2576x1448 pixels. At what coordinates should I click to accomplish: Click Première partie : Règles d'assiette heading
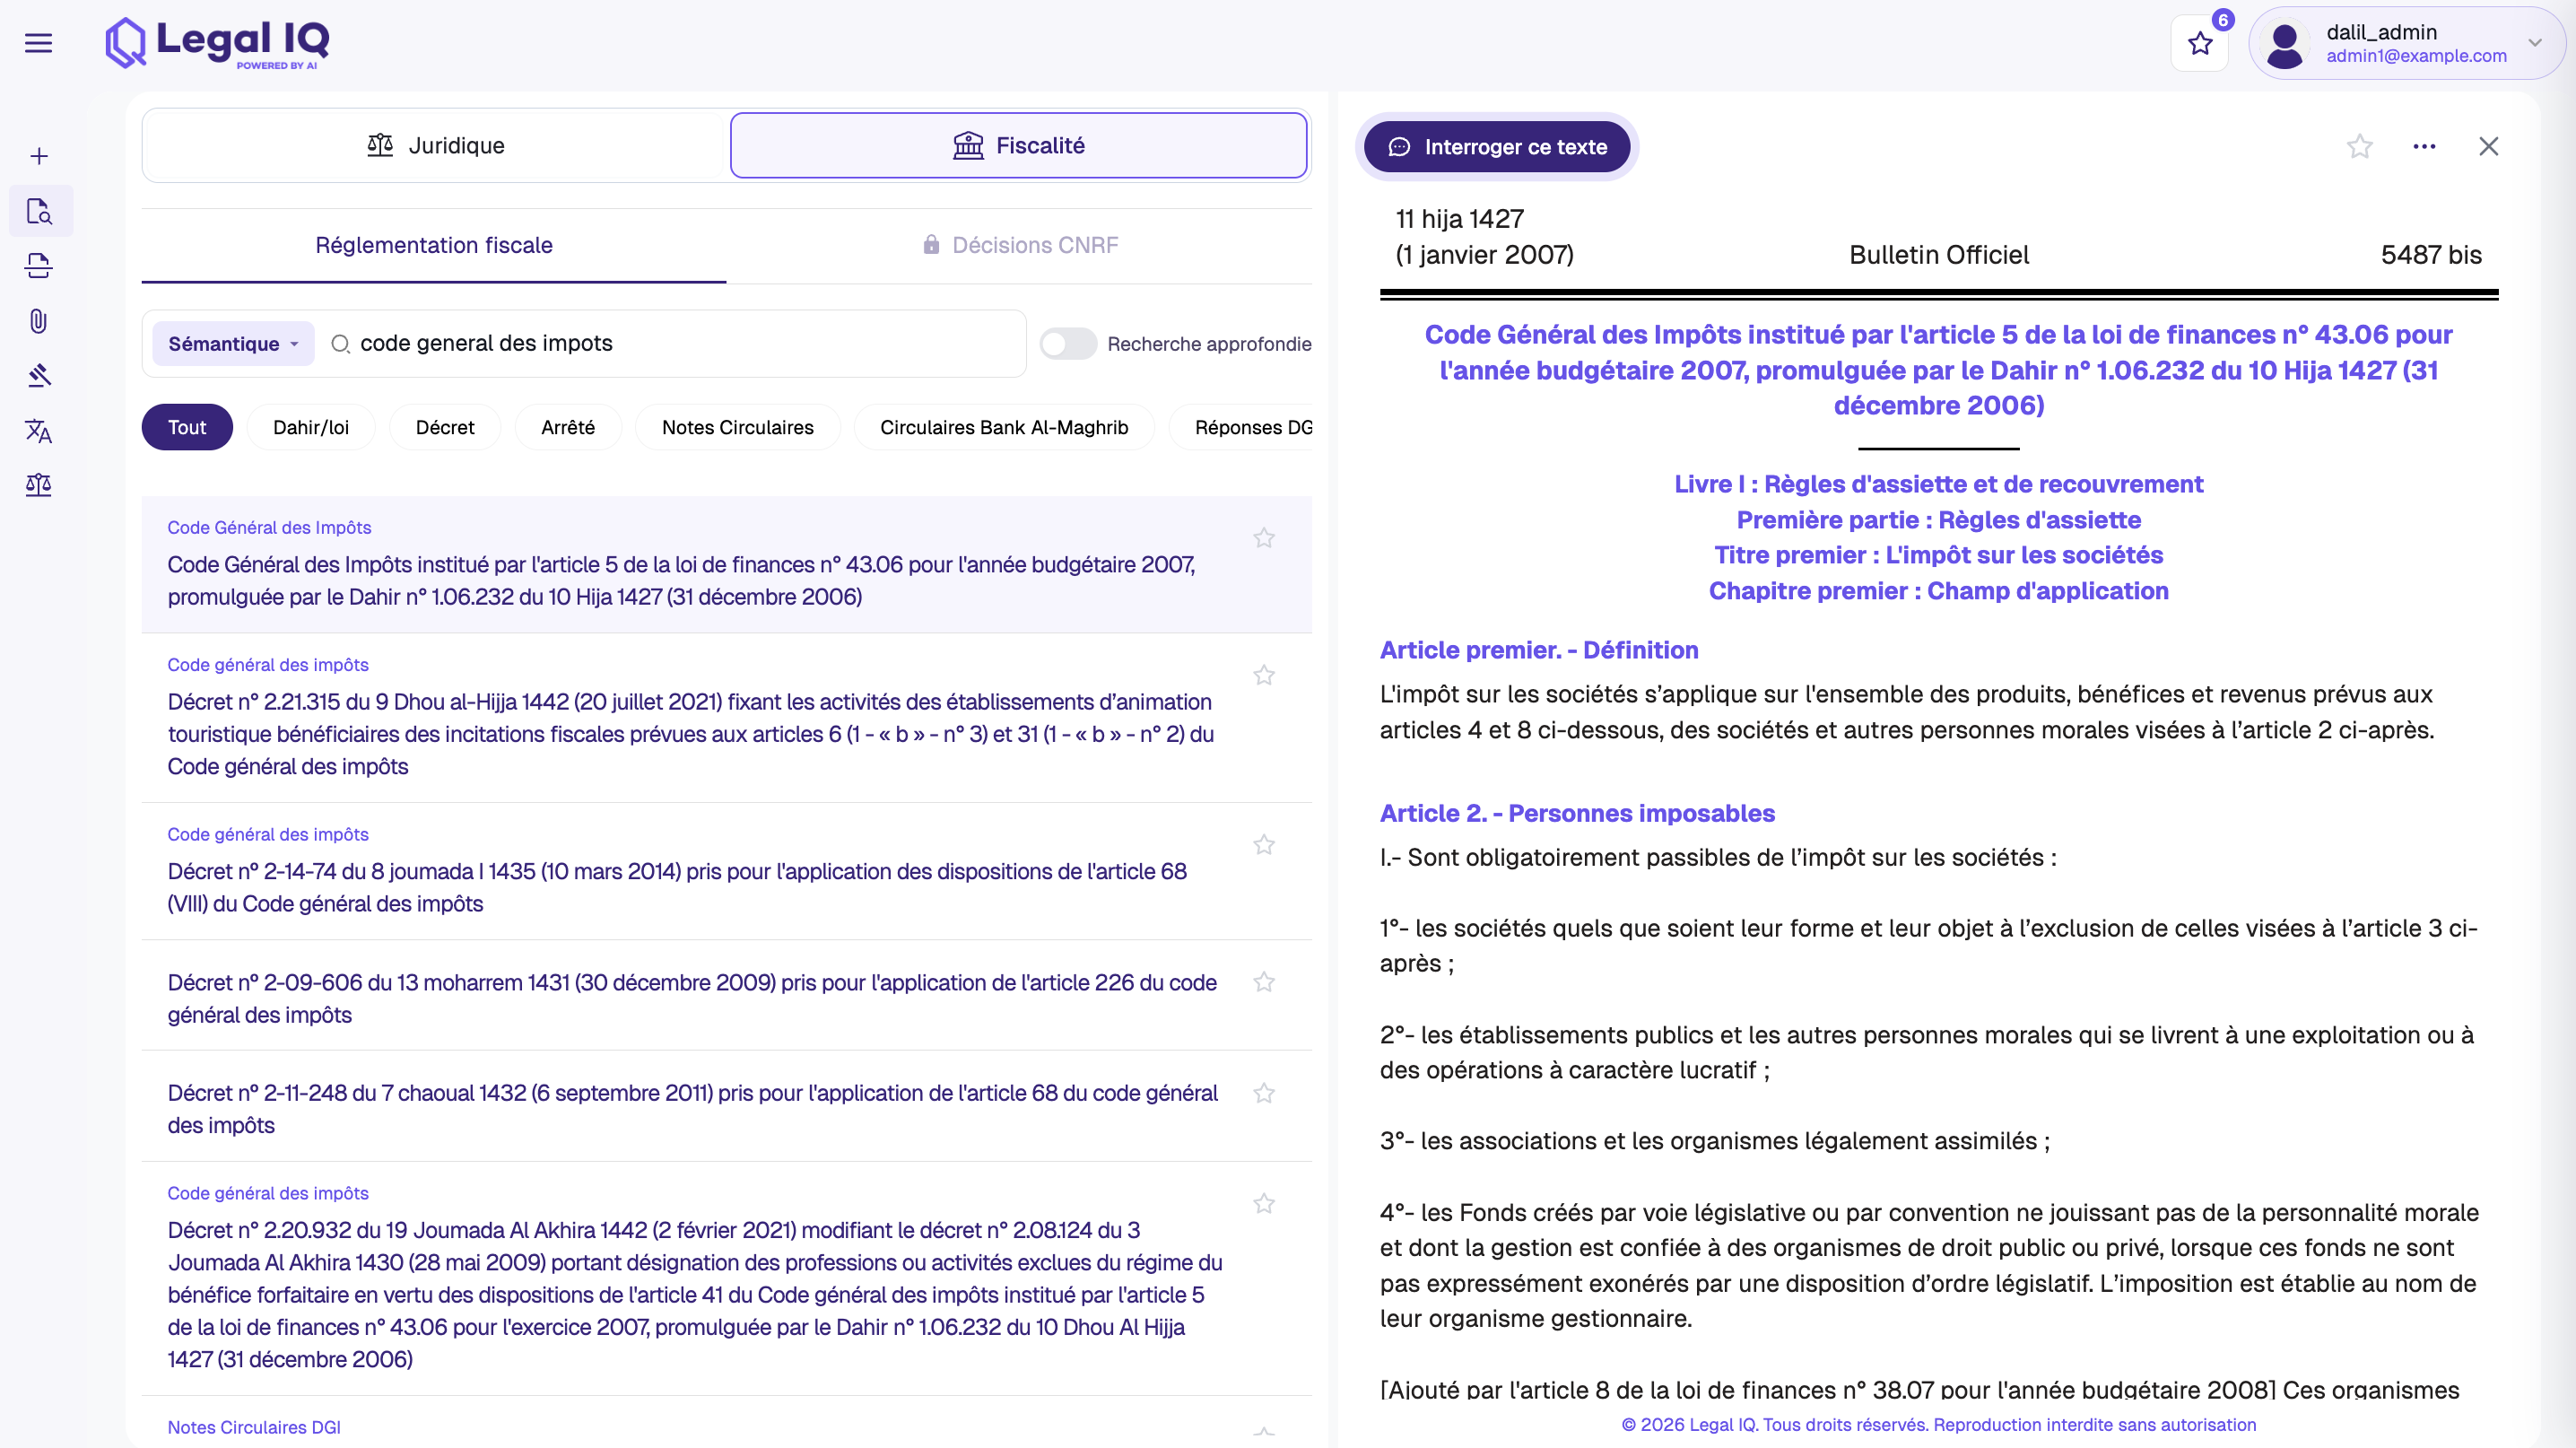(x=1938, y=520)
